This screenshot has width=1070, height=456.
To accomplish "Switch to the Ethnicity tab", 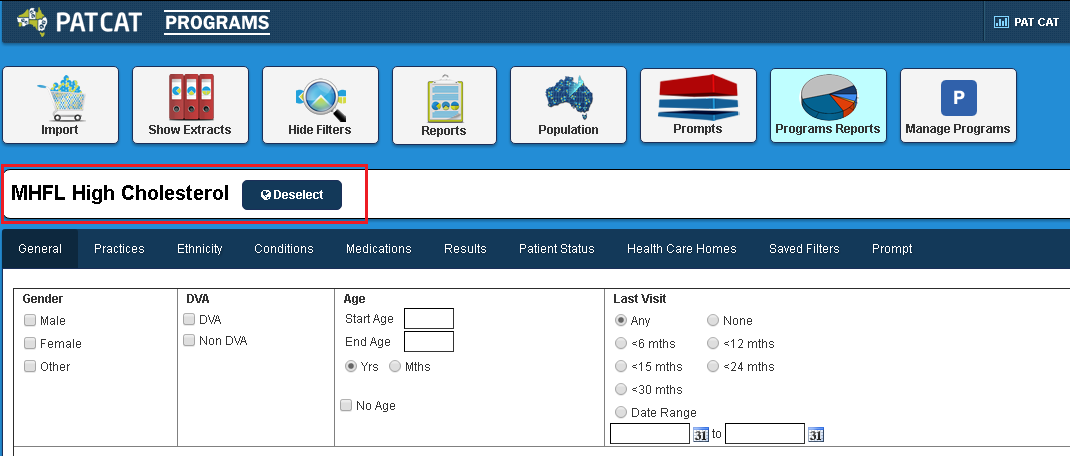I will (200, 248).
